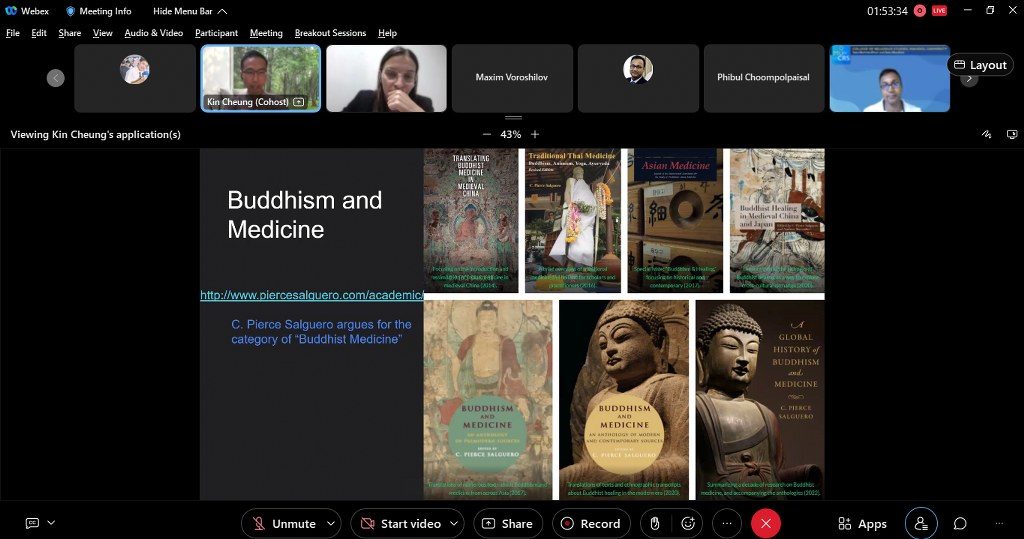Open the piercesalguero.com academic link

pyautogui.click(x=312, y=295)
